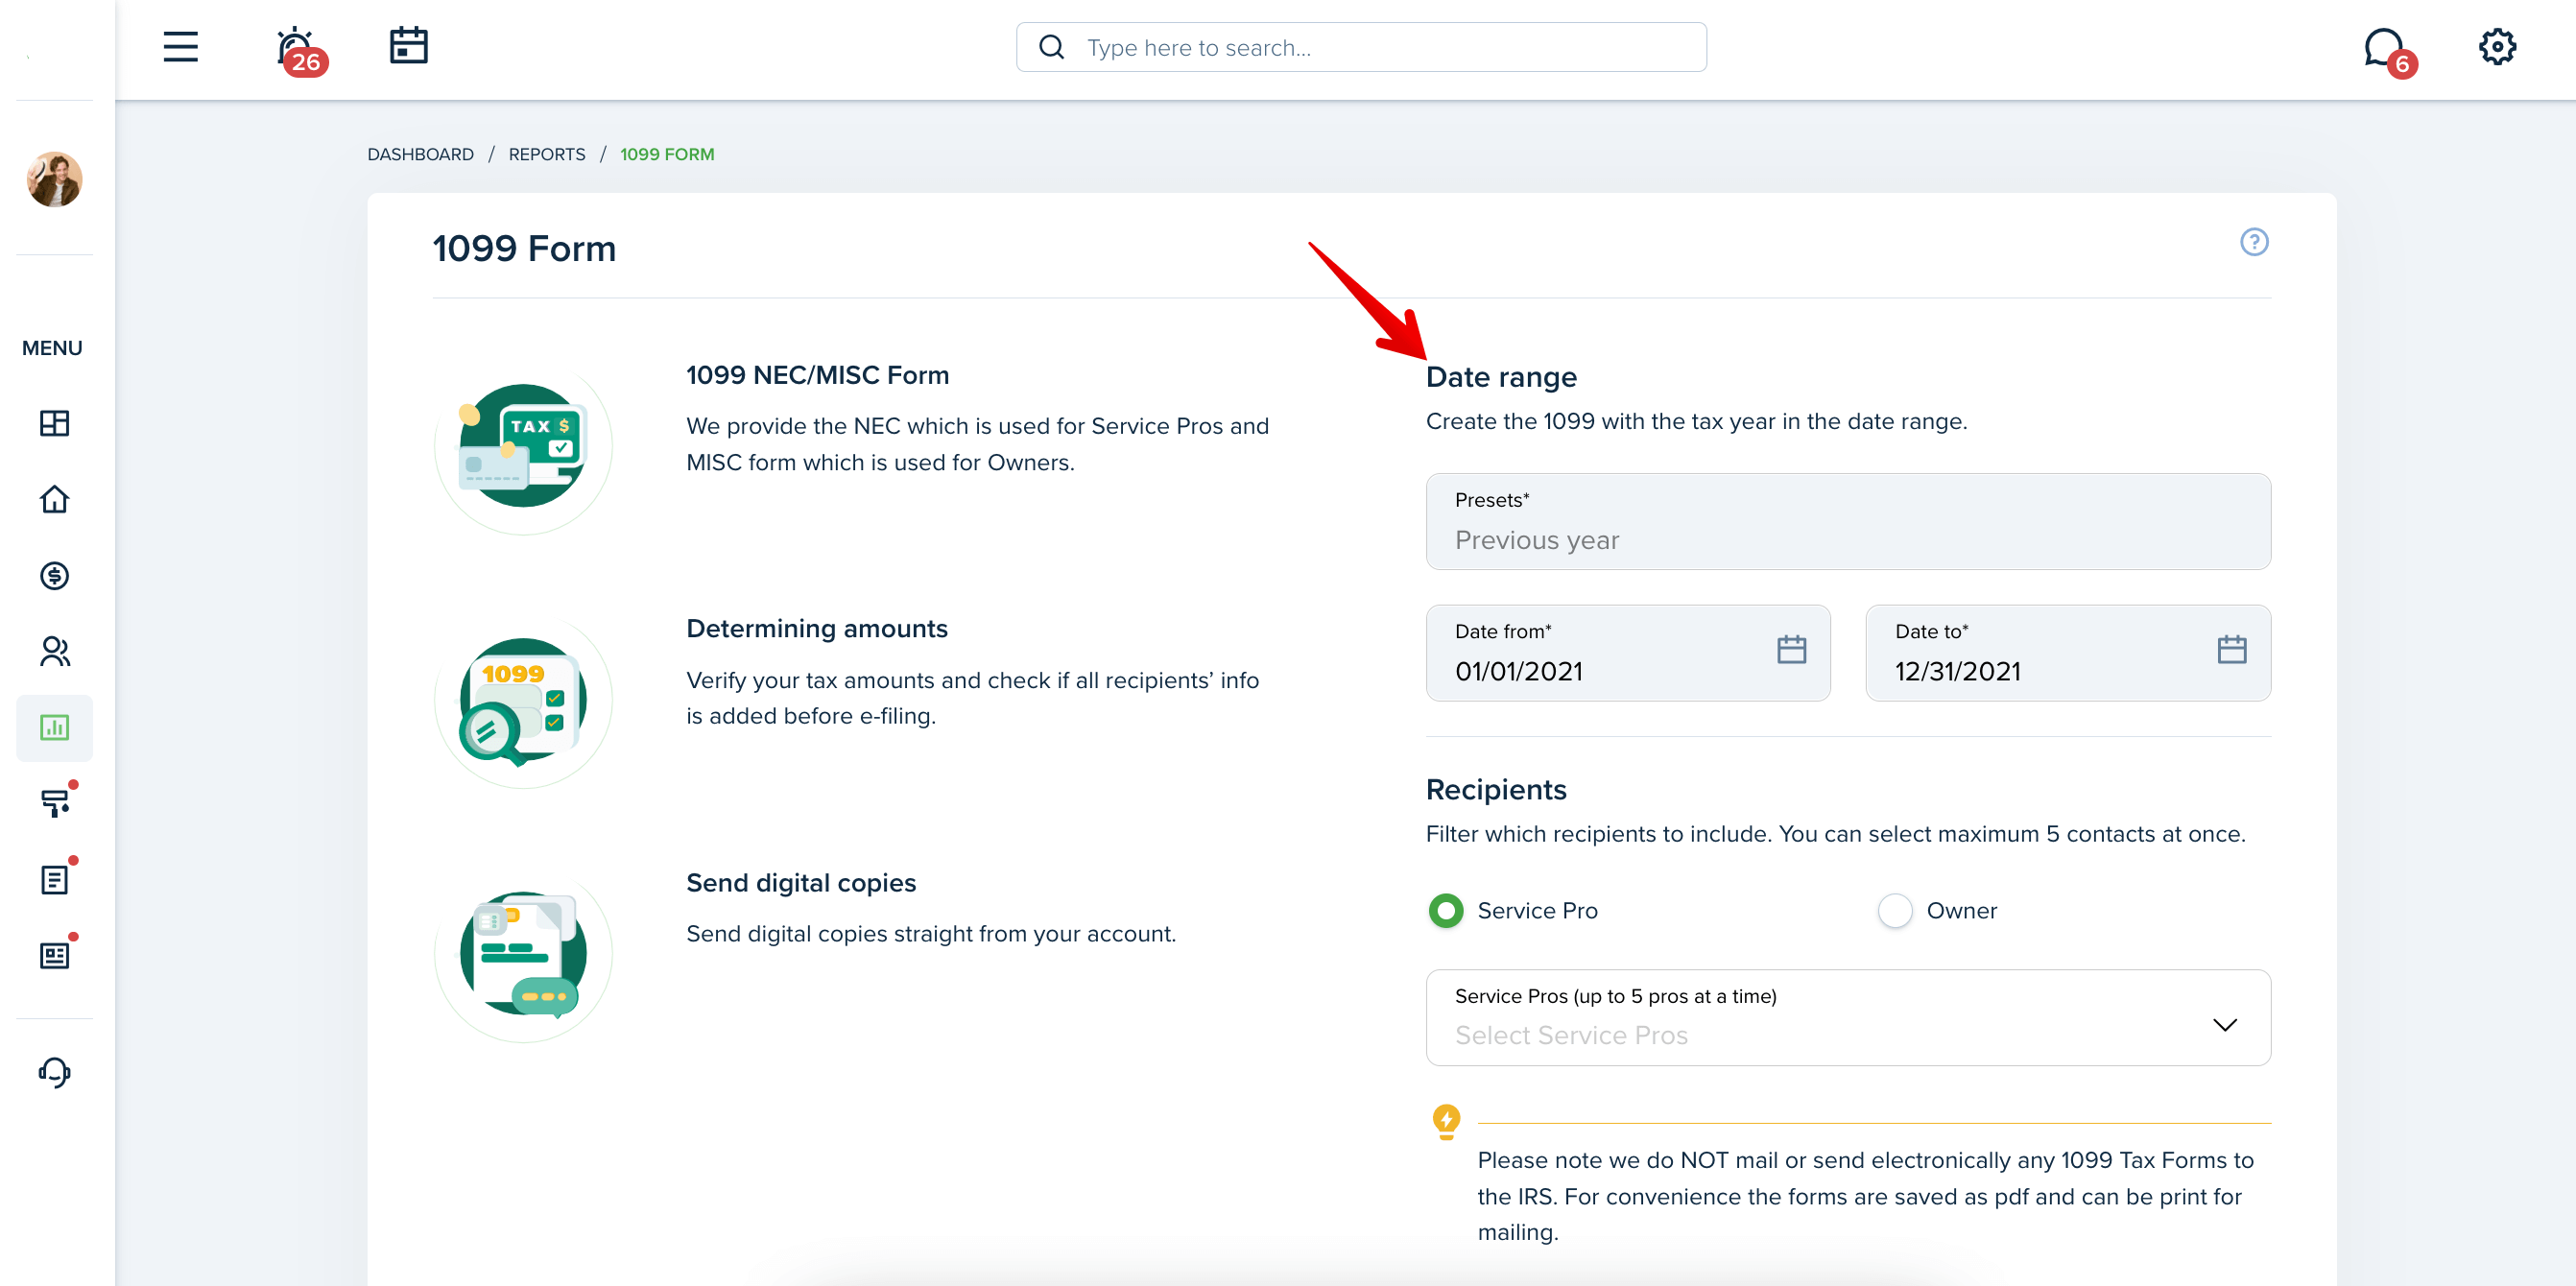Click the 'Send digital copies' heading

coord(800,883)
